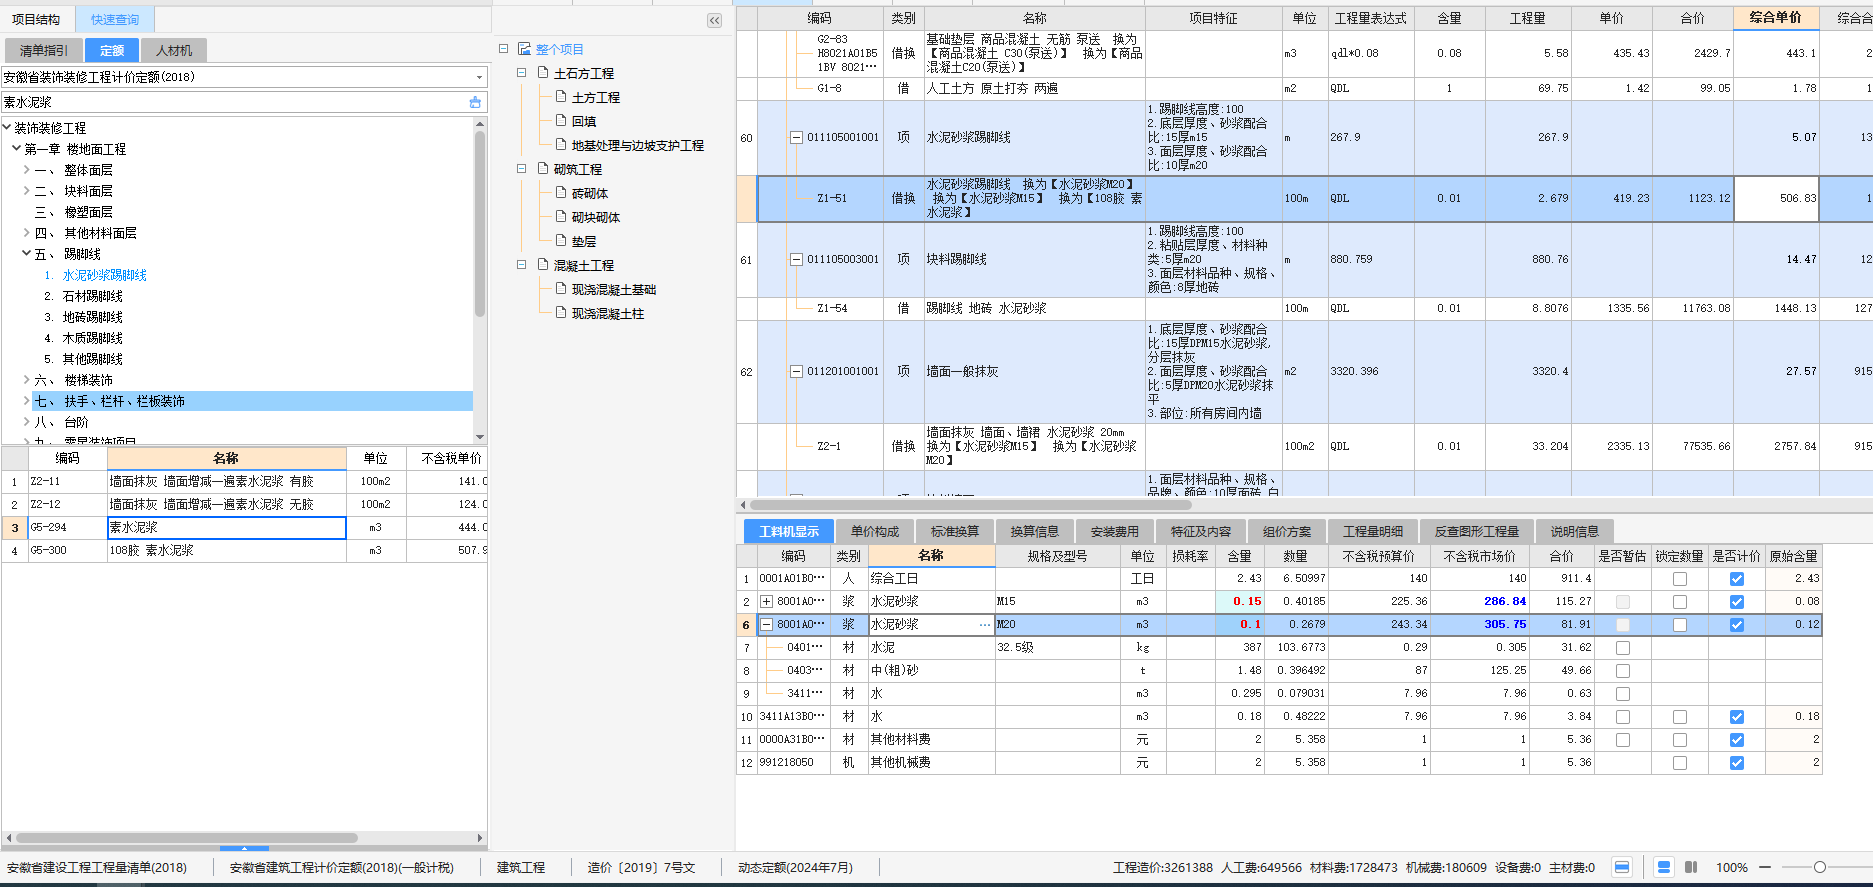The width and height of the screenshot is (1873, 887).
Task: Click the main table horizontal scrollbar
Action: 970,505
